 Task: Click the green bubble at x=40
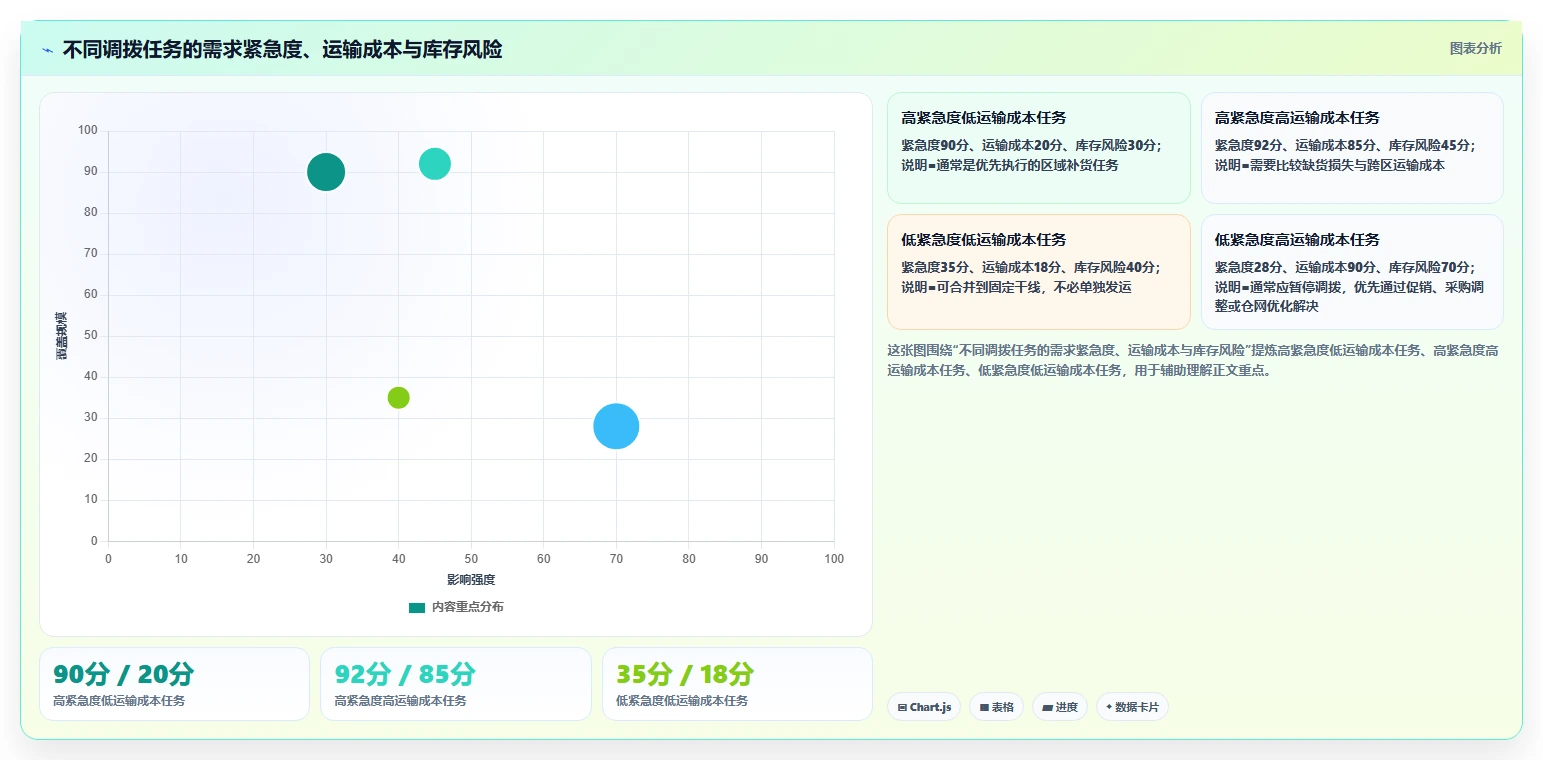coord(399,397)
